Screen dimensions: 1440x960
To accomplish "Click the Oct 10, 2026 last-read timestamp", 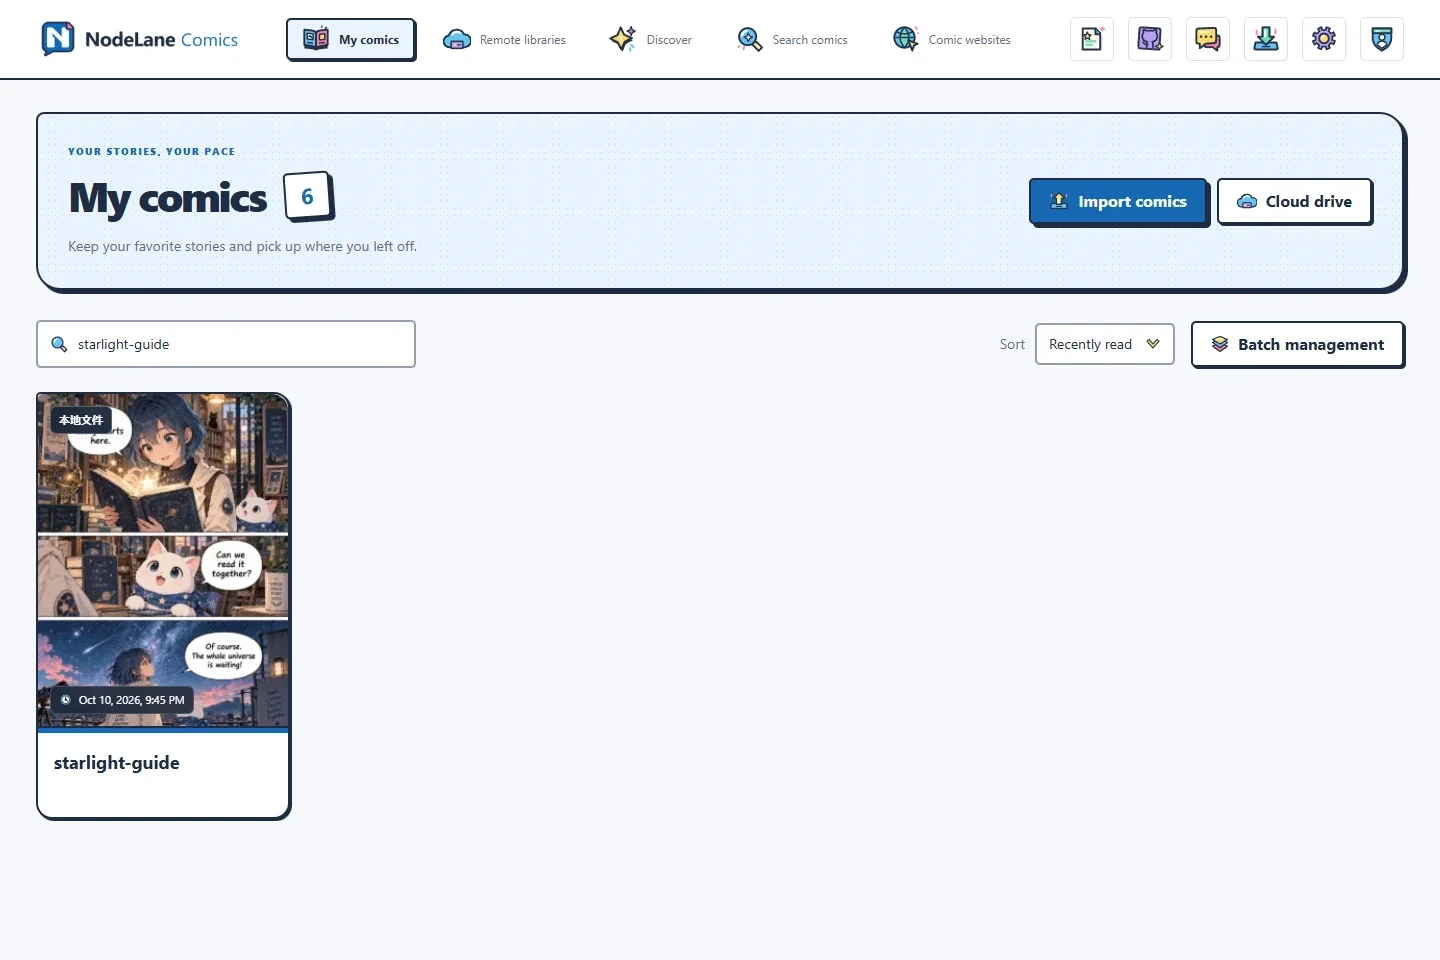I will (122, 700).
